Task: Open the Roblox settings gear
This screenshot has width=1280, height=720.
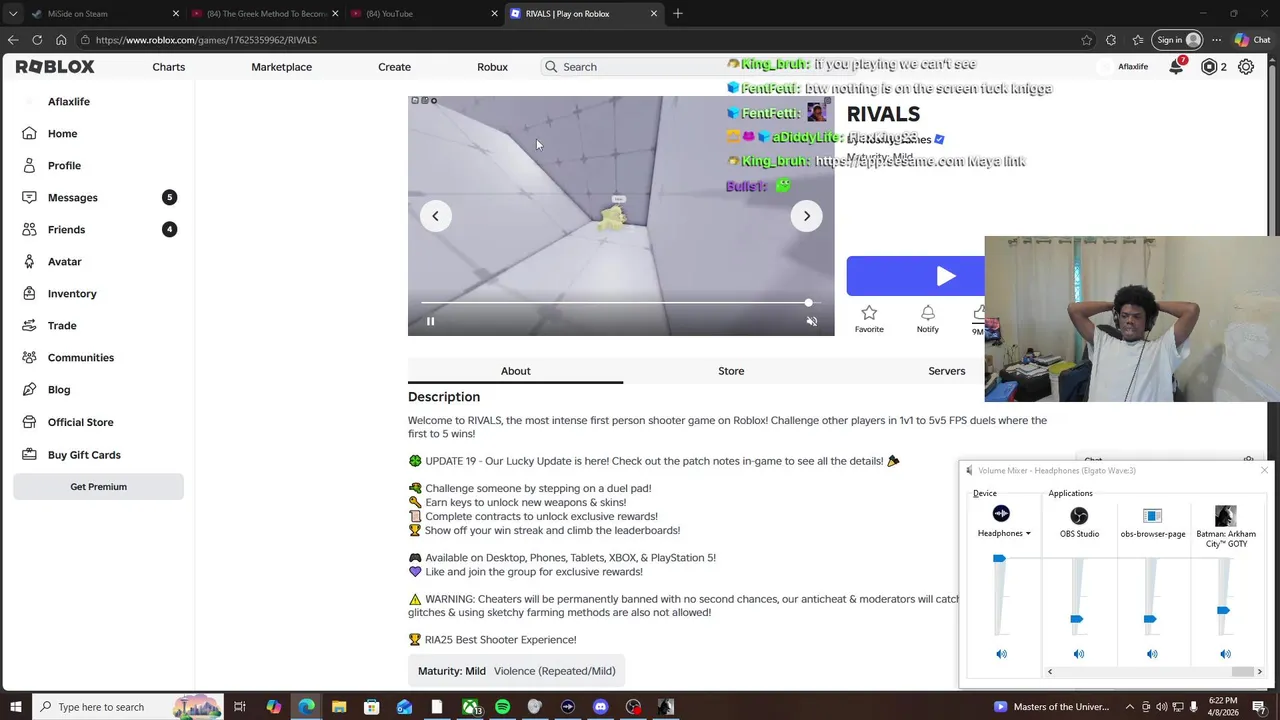Action: pos(1246,67)
